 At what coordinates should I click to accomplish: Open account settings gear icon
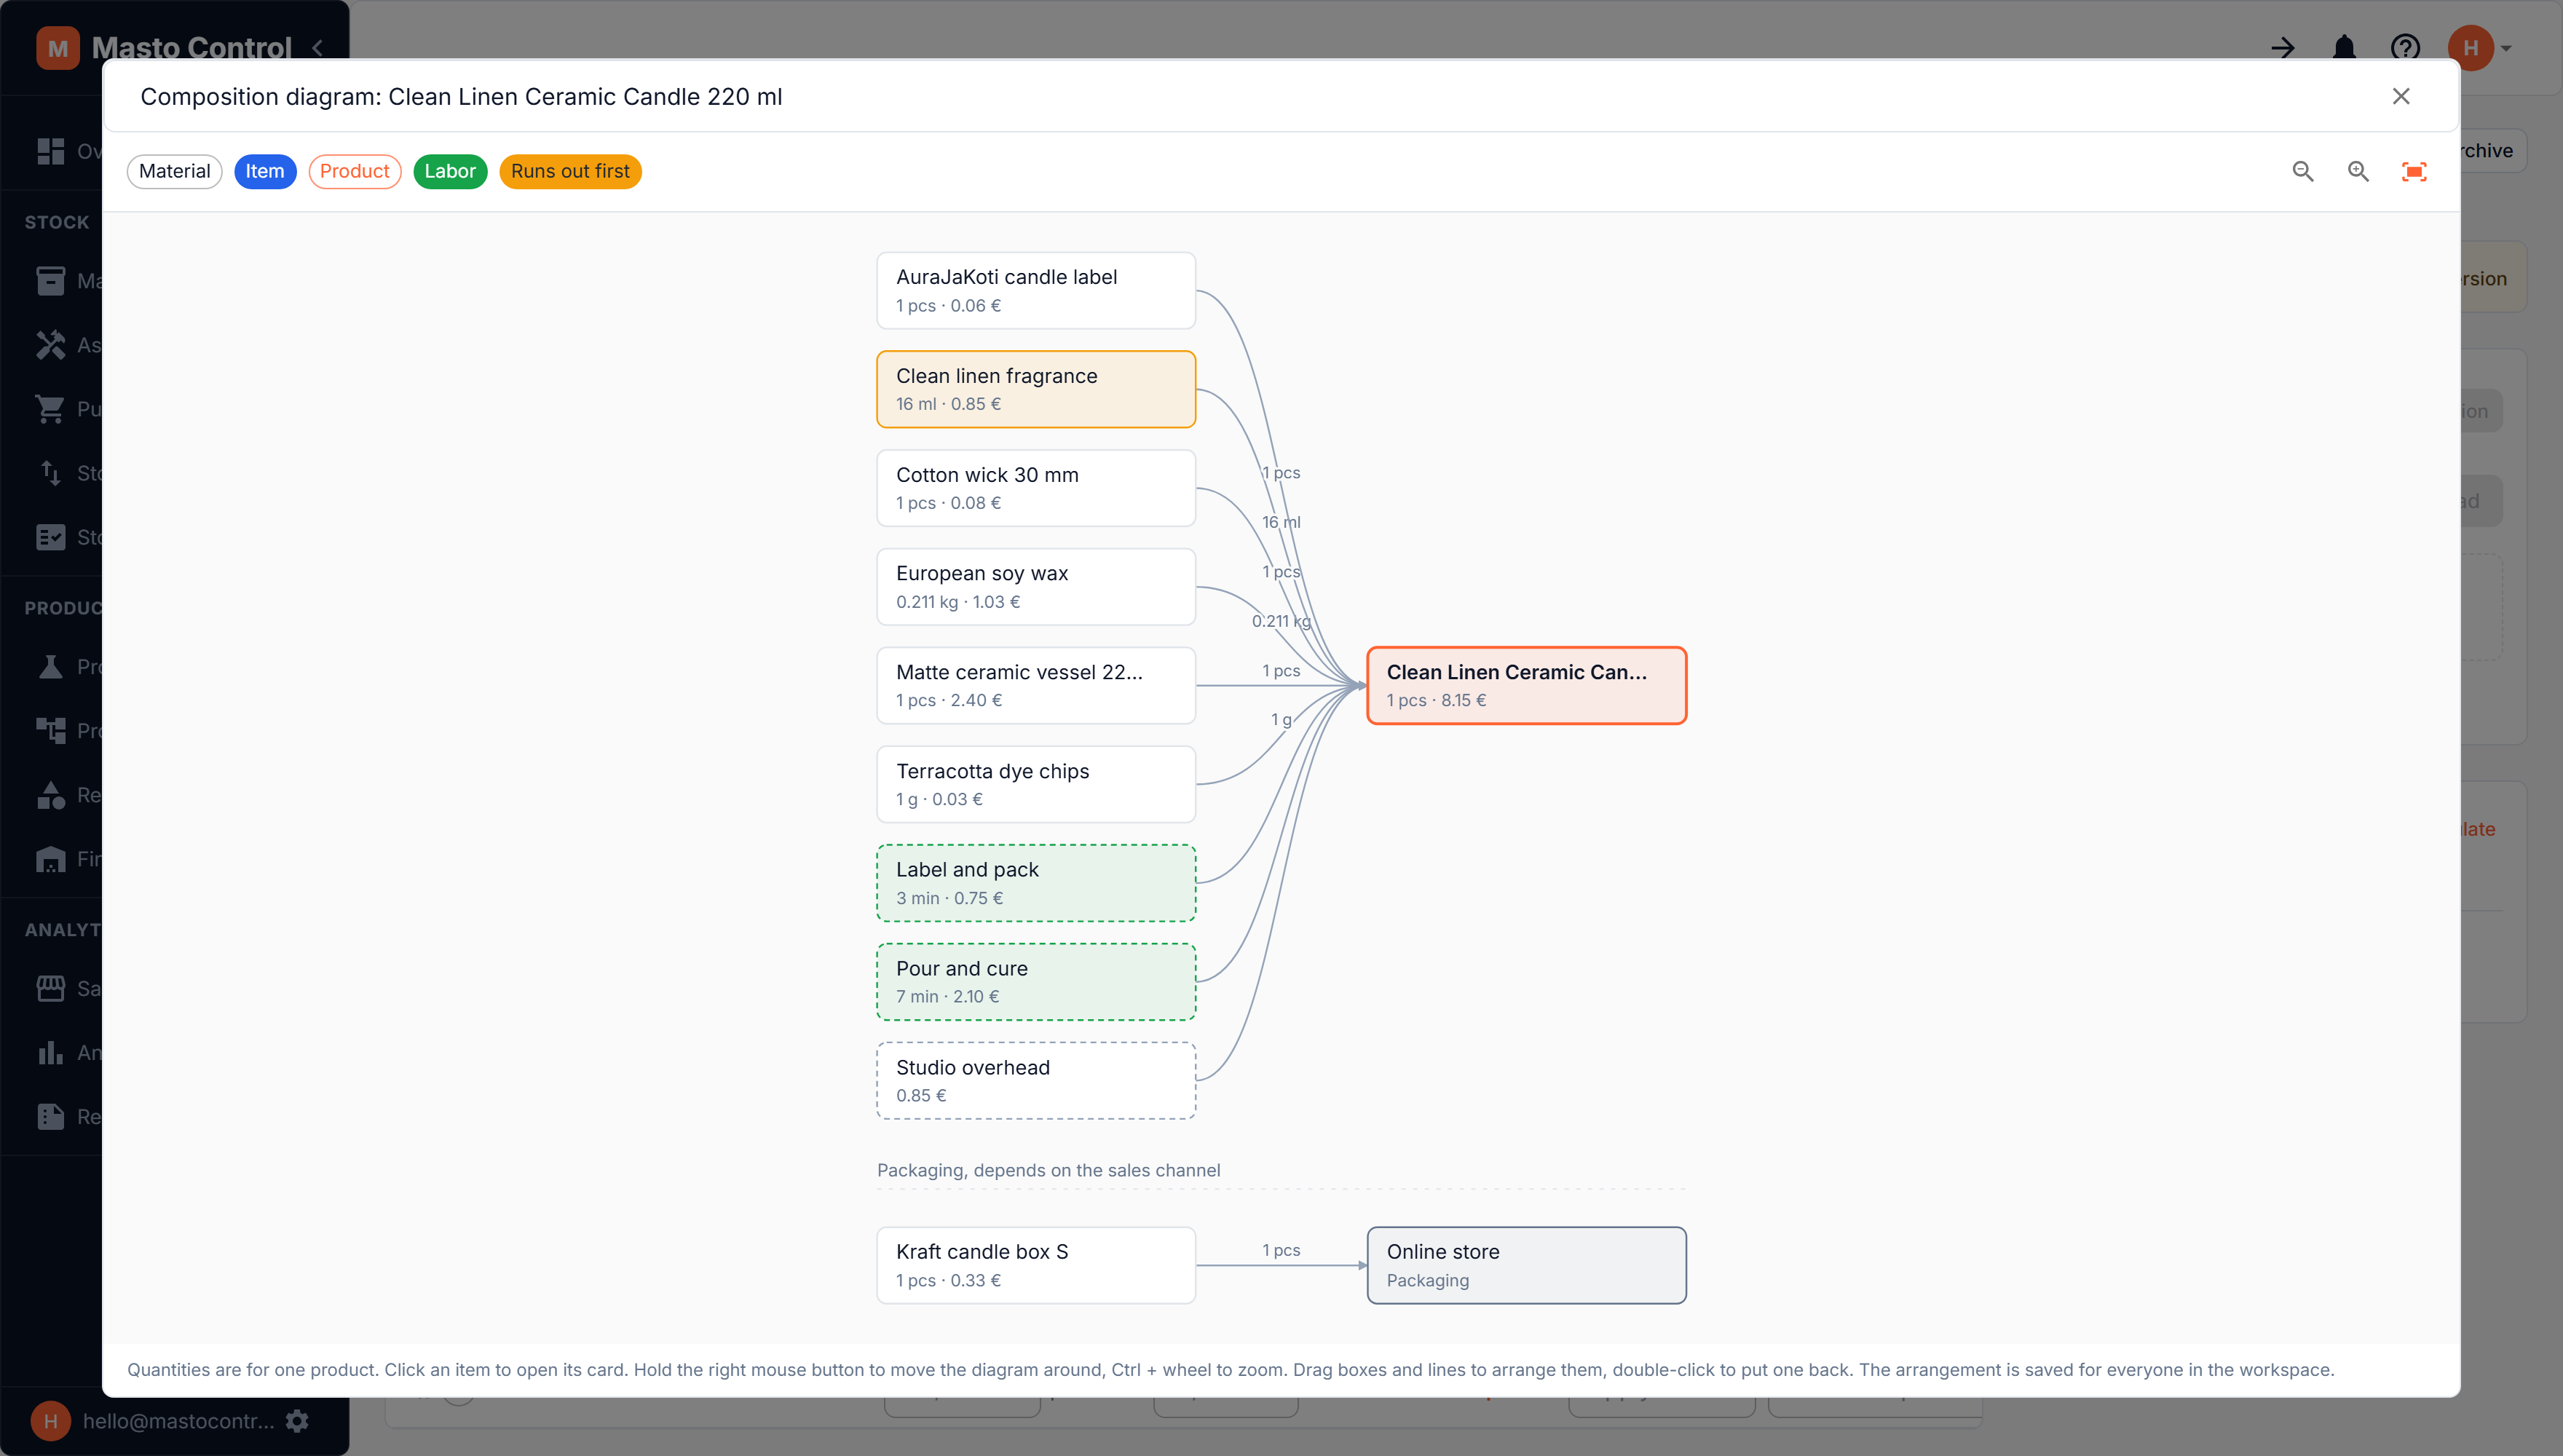[x=297, y=1421]
